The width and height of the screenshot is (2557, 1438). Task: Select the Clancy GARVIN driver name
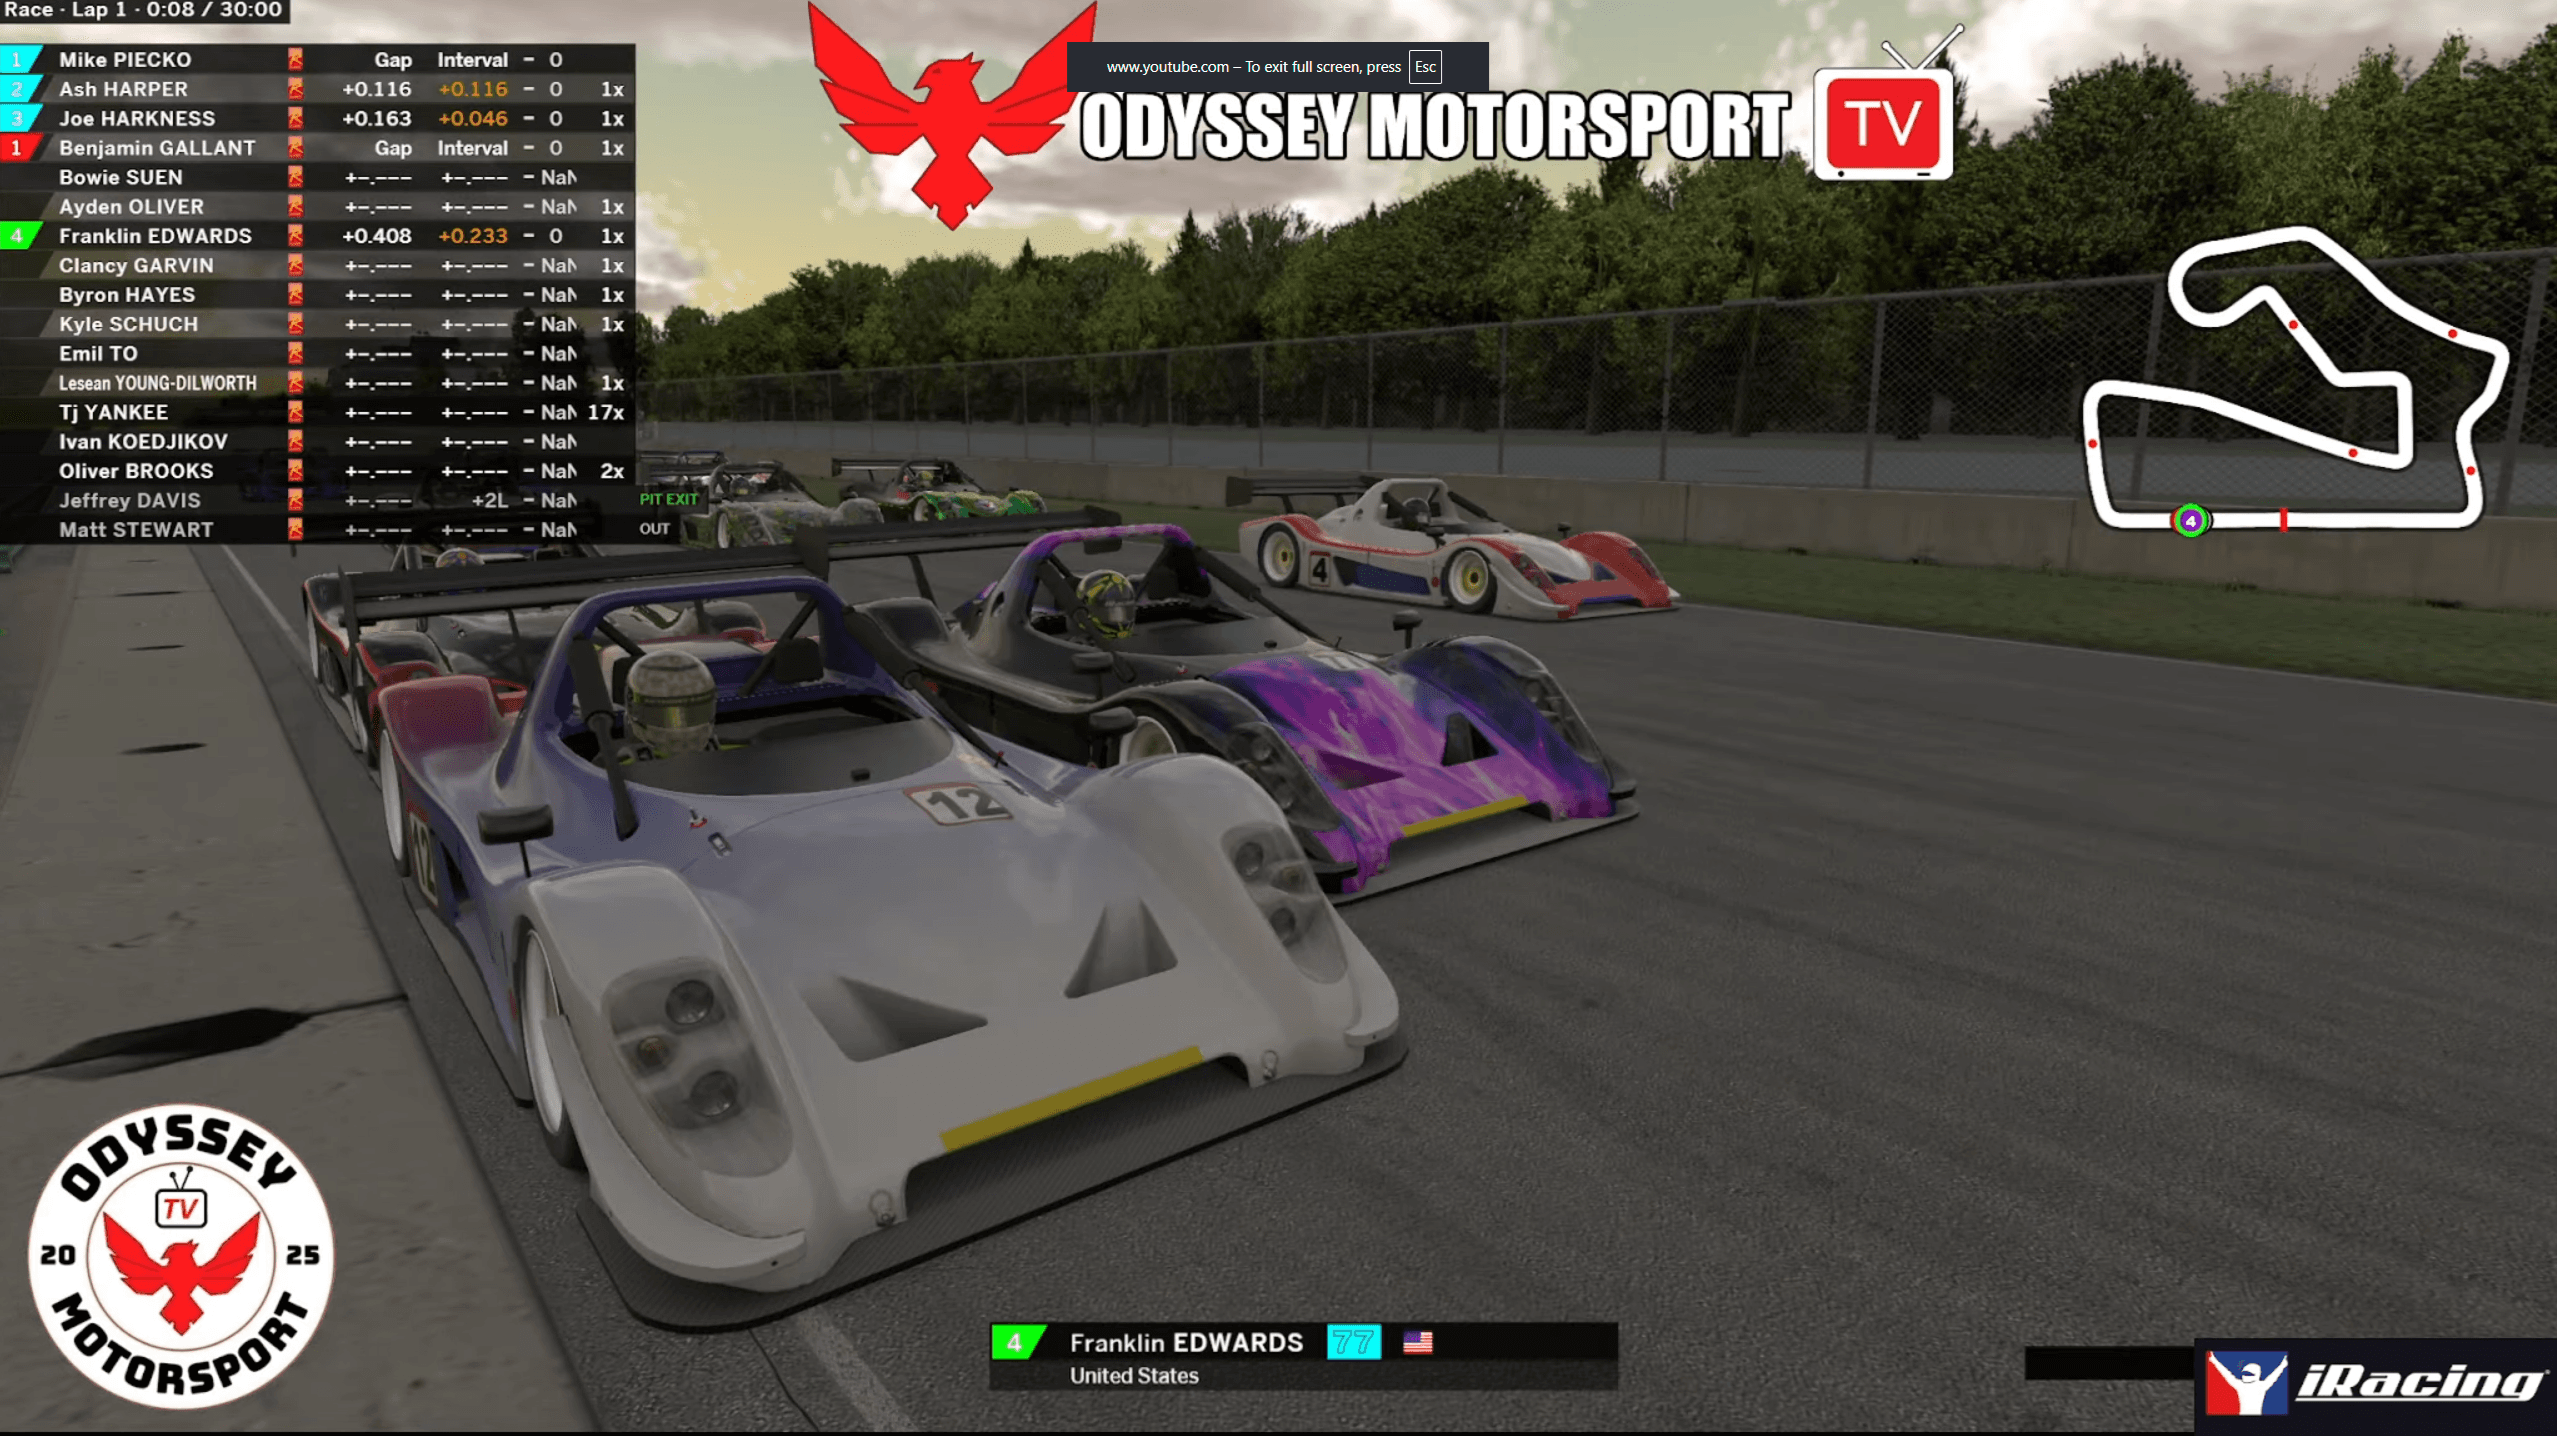pyautogui.click(x=136, y=266)
